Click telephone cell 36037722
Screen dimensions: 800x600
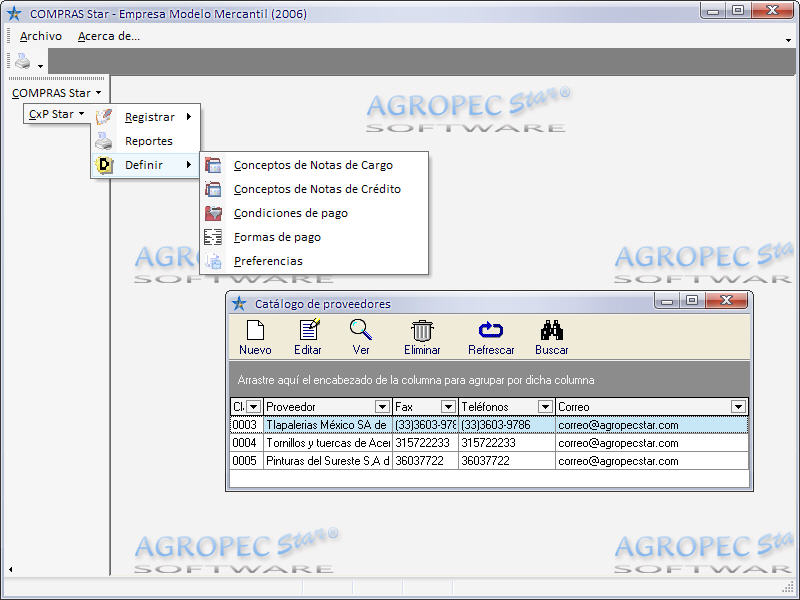point(507,461)
